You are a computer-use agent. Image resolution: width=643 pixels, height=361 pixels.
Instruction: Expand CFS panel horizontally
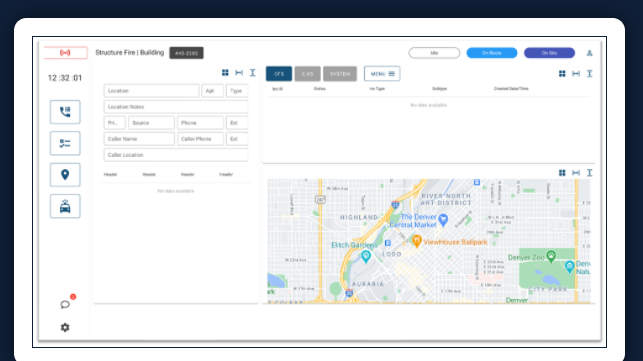[x=576, y=73]
